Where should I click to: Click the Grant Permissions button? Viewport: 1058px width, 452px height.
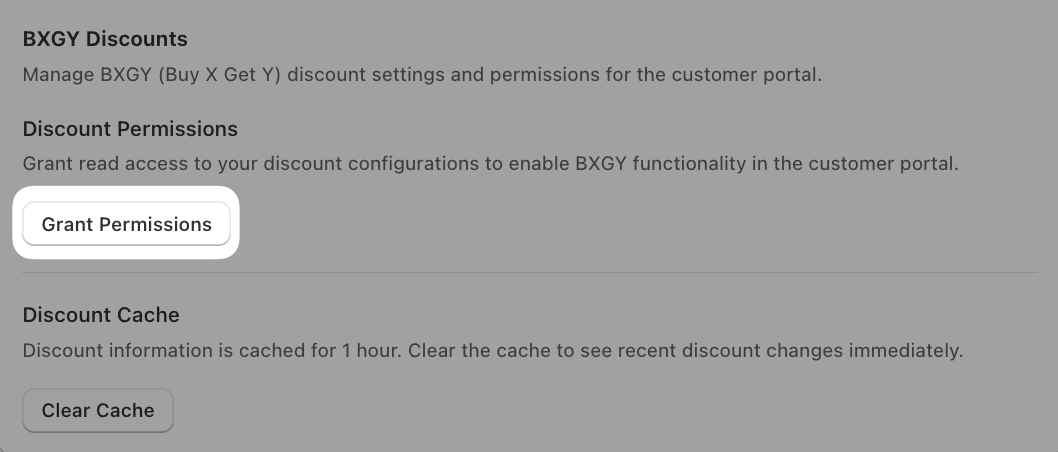126,223
